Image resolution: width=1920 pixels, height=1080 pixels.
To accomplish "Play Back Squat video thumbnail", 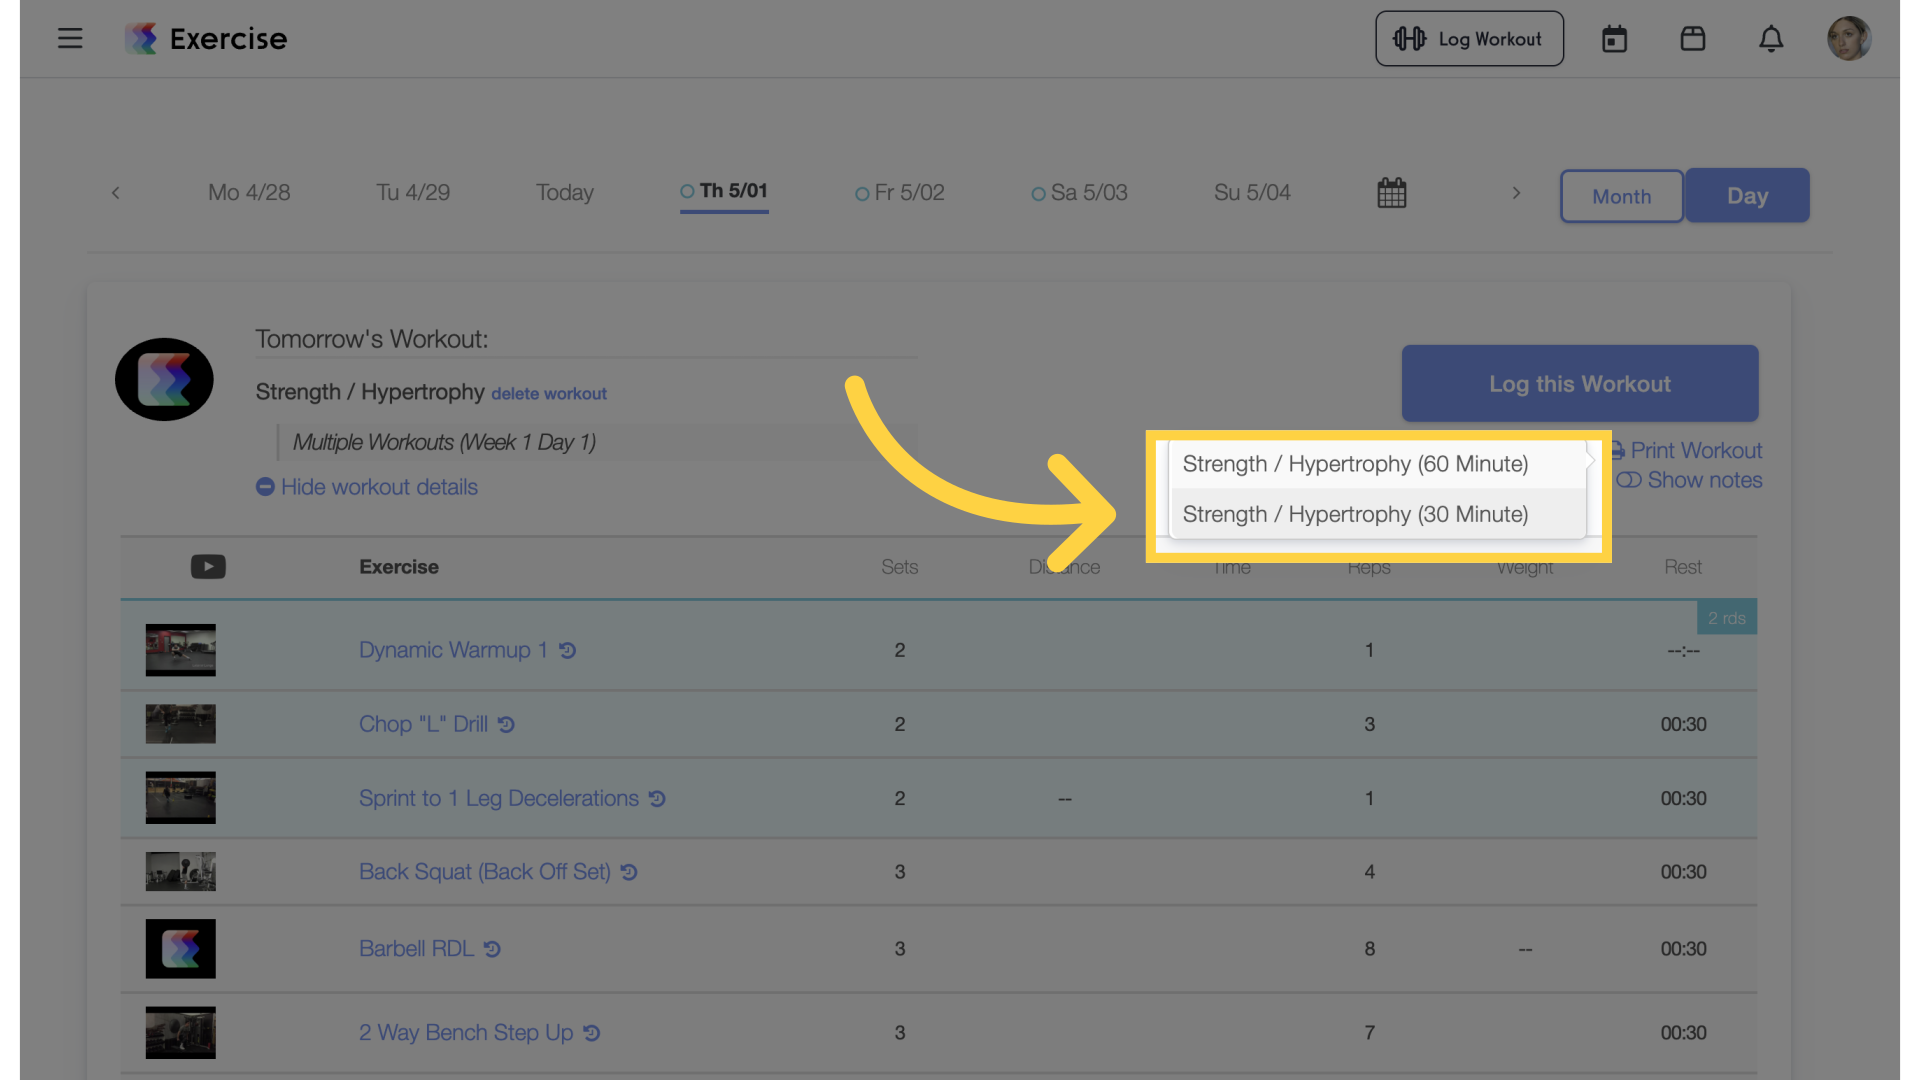I will tap(180, 872).
